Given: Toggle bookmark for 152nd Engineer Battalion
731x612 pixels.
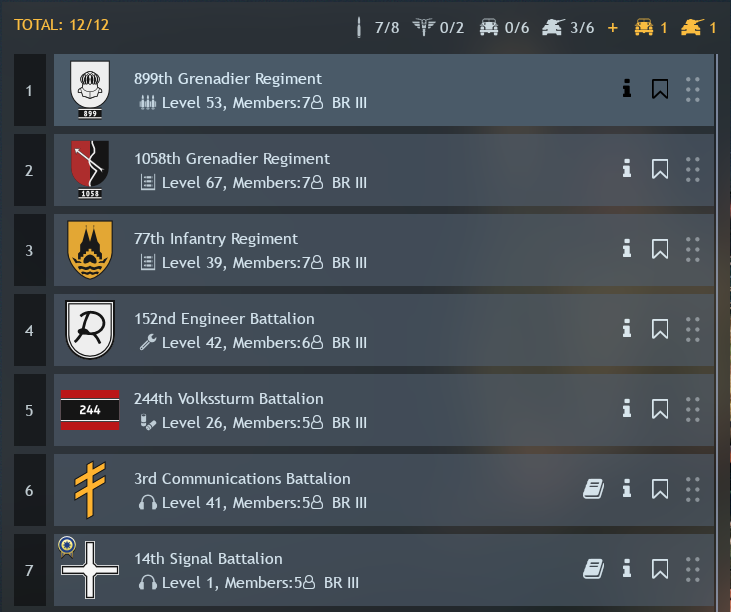Looking at the screenshot, I should click(660, 329).
